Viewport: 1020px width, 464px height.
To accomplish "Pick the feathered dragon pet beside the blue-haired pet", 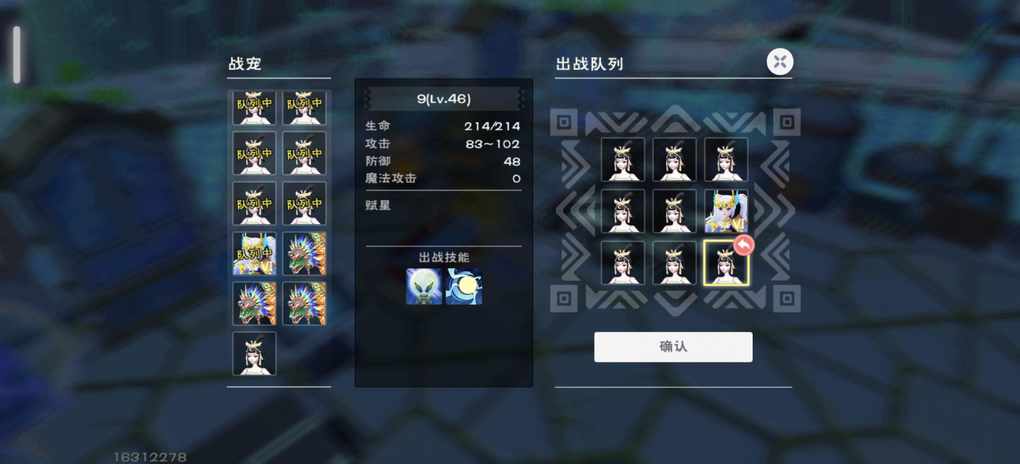I will point(304,253).
